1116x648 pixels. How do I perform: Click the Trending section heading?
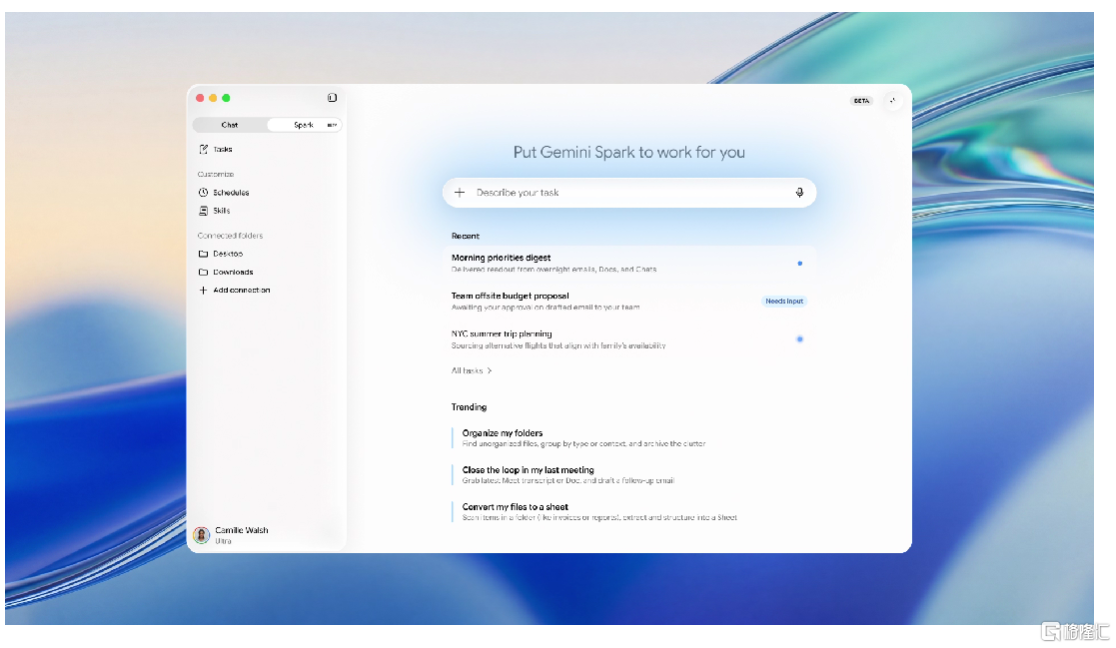469,407
